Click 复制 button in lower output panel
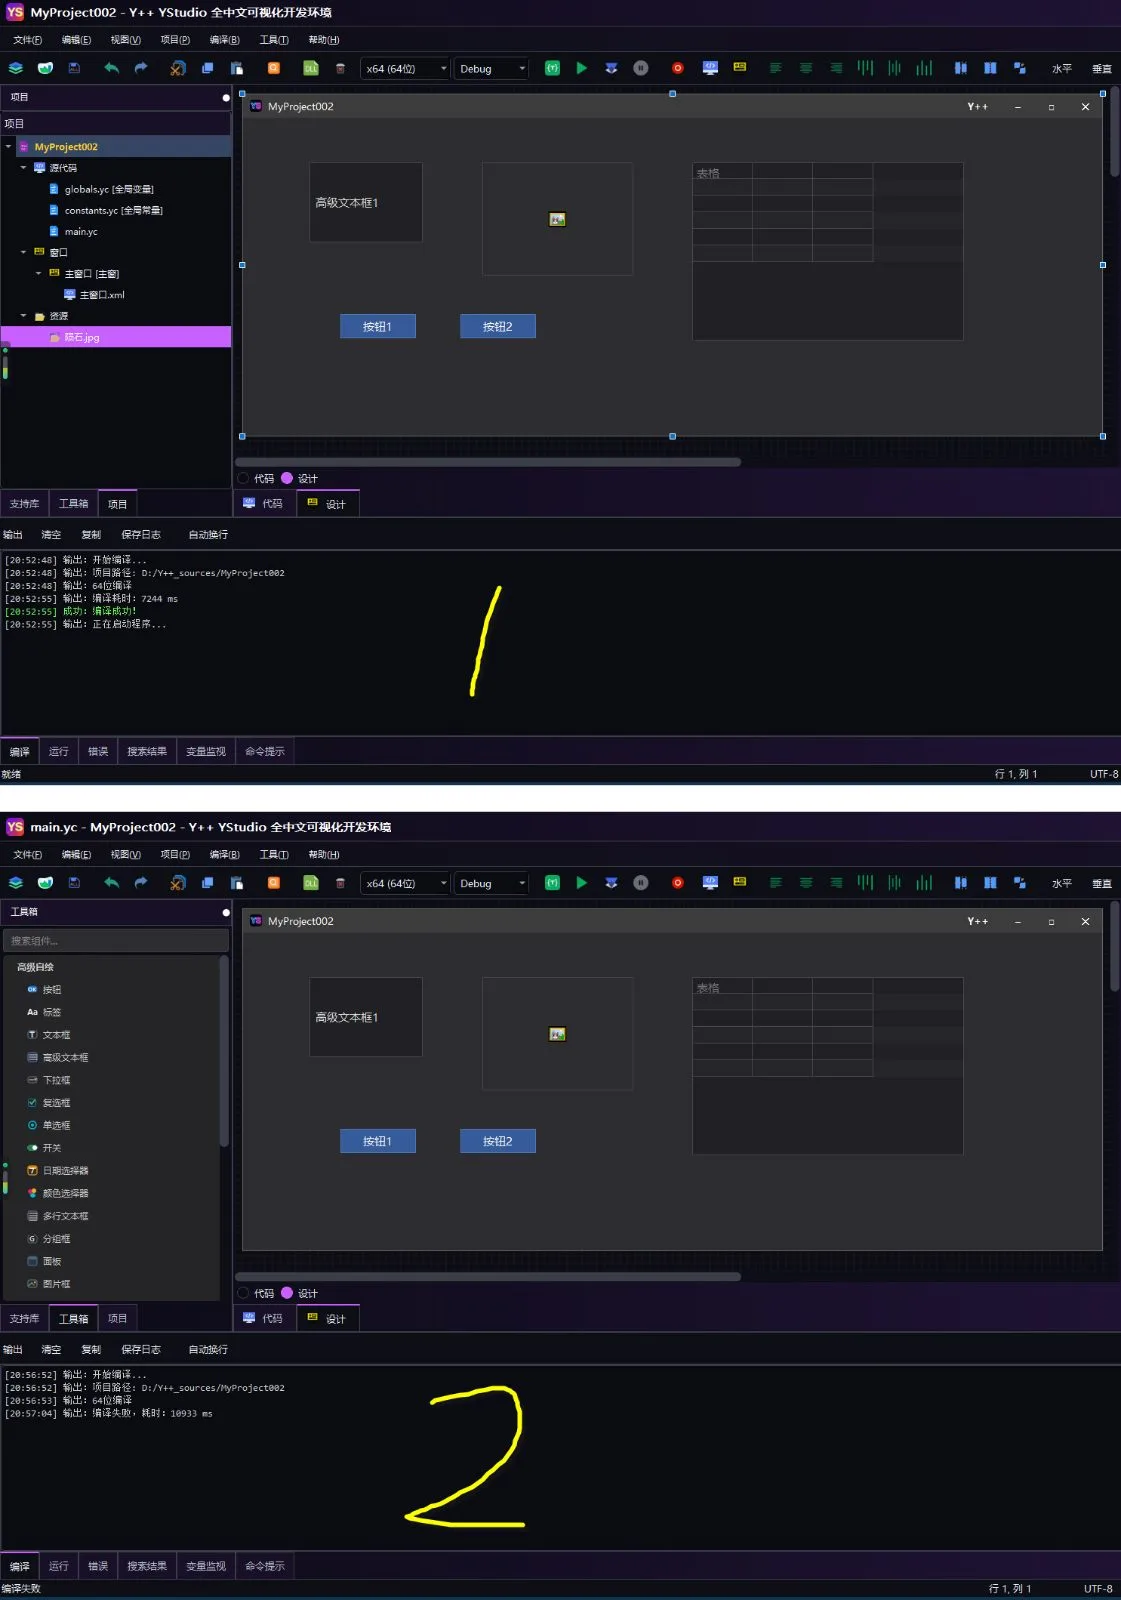Viewport: 1121px width, 1600px height. click(91, 1350)
